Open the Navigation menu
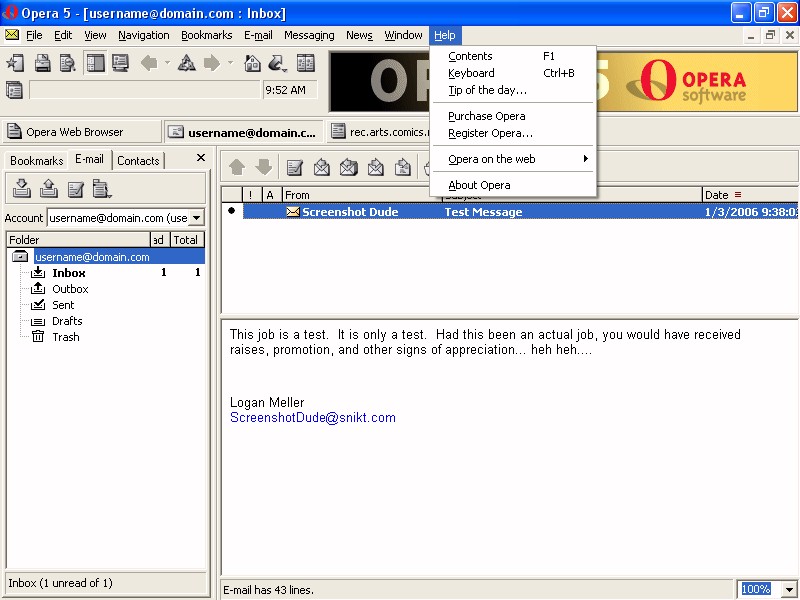Image resolution: width=800 pixels, height=600 pixels. point(144,35)
